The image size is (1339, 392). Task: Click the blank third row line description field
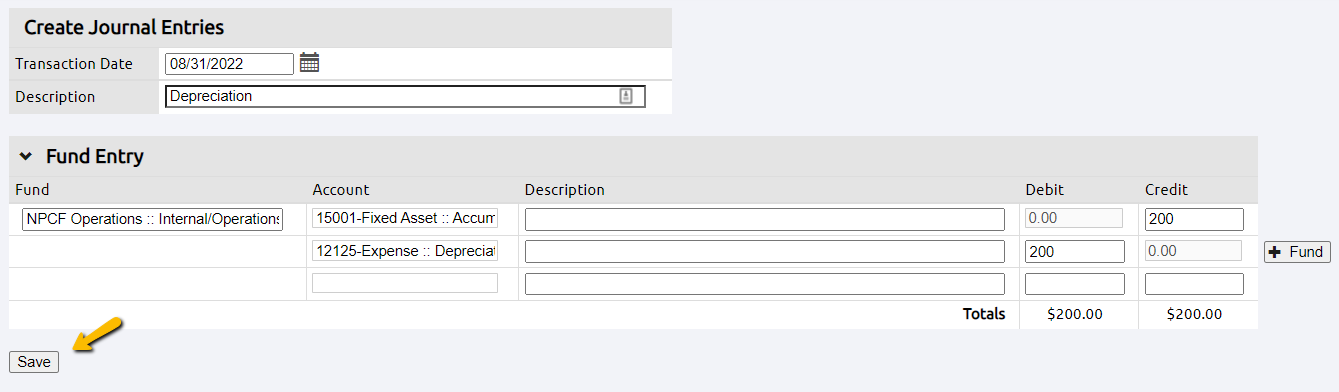tap(765, 284)
